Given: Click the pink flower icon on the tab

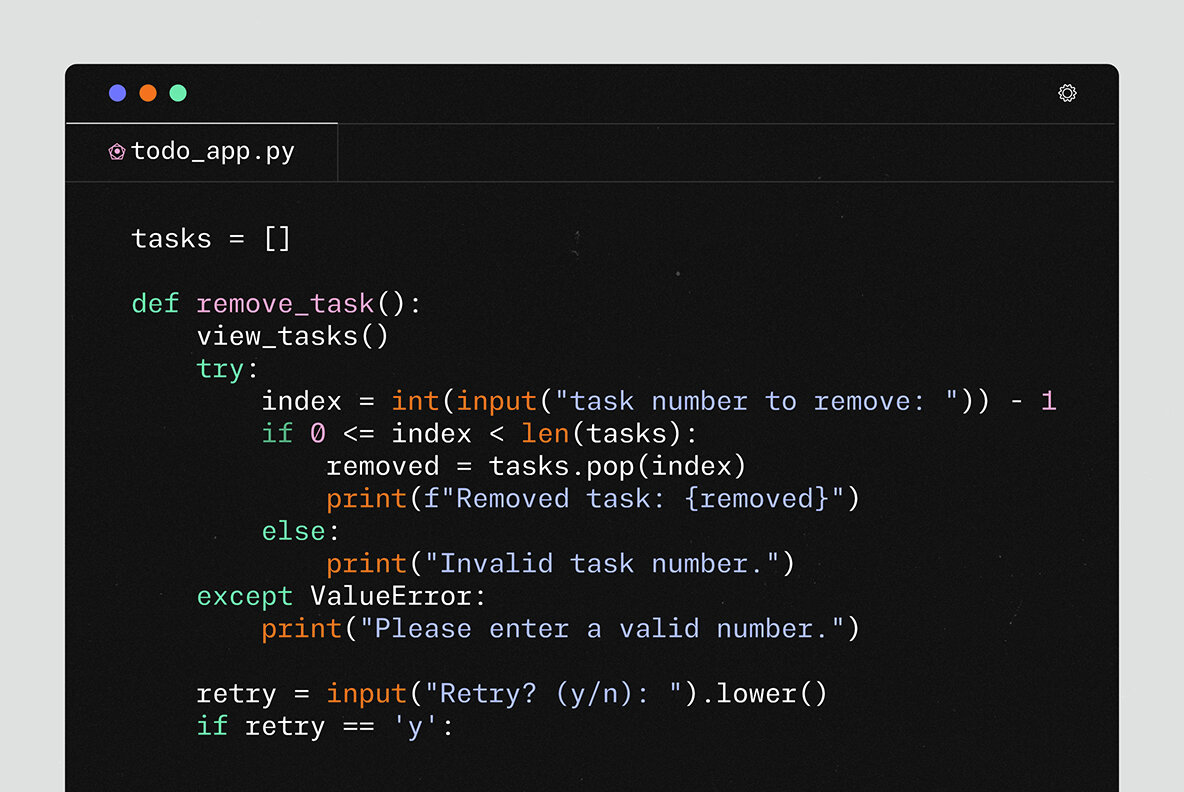Looking at the screenshot, I should [x=117, y=151].
